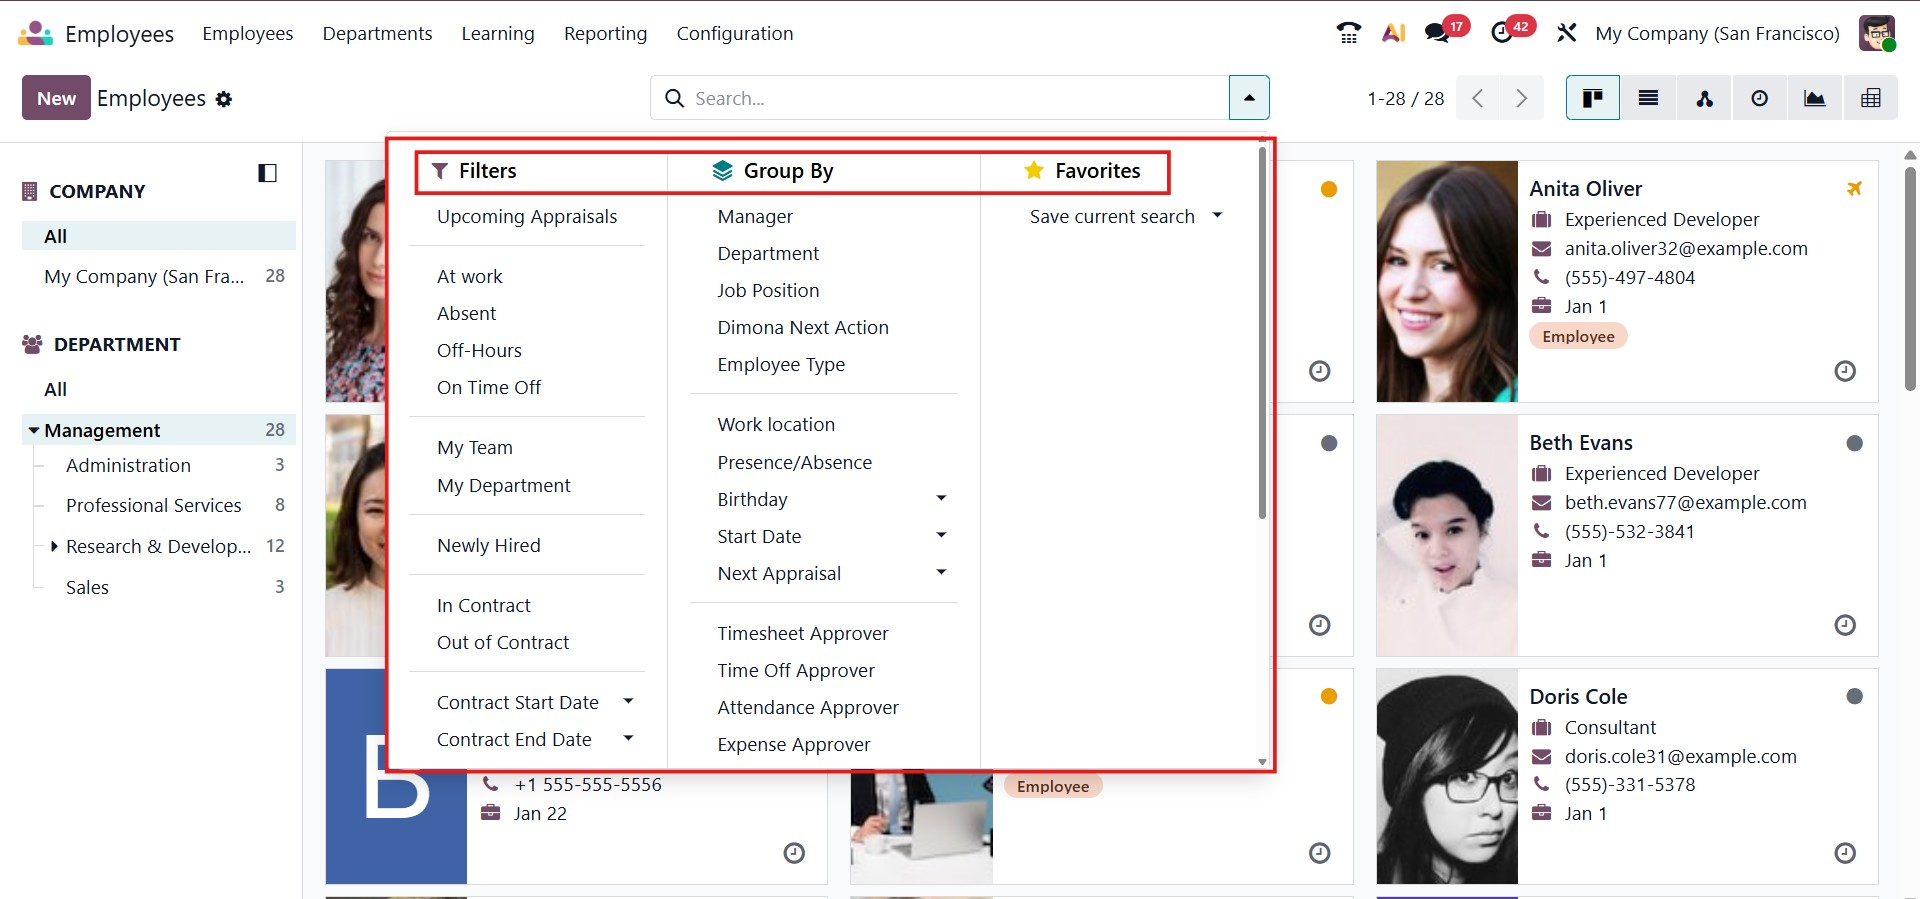
Task: Open the activities clock icon with 42 badge
Action: coord(1502,33)
